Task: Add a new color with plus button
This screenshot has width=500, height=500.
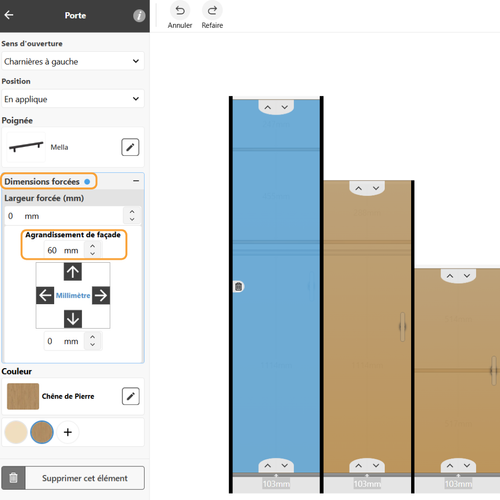Action: (68, 432)
